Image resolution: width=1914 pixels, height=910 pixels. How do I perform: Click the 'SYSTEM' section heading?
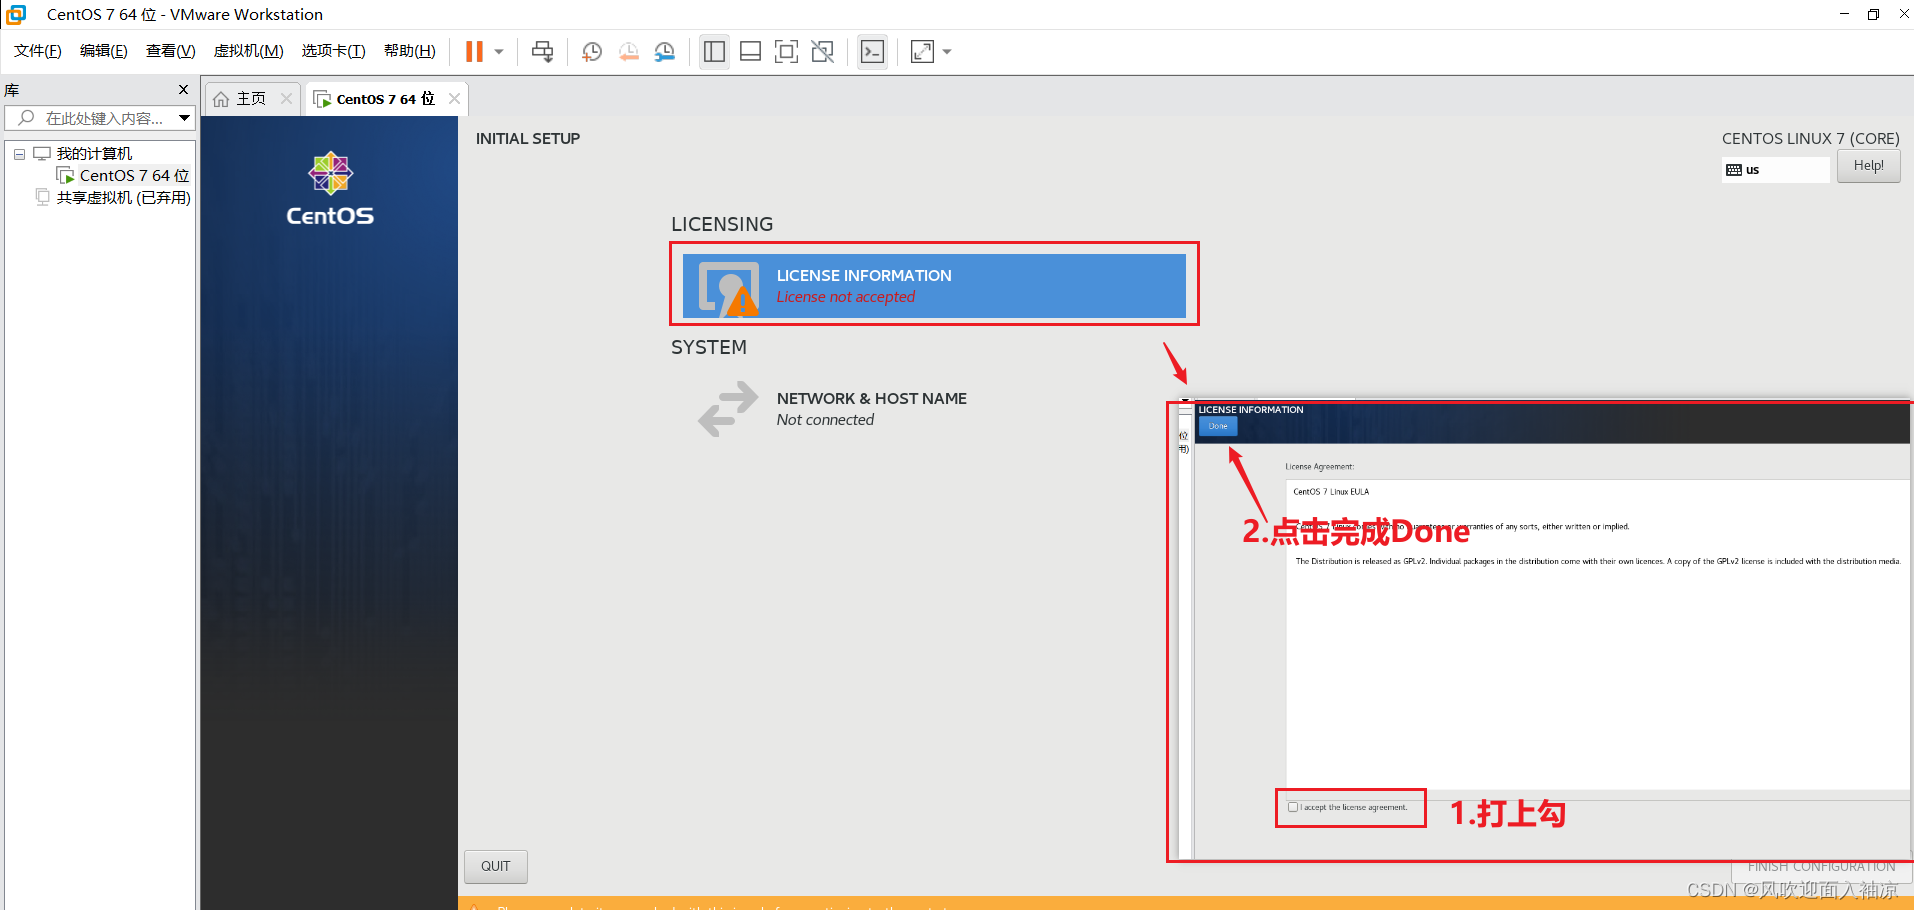709,347
